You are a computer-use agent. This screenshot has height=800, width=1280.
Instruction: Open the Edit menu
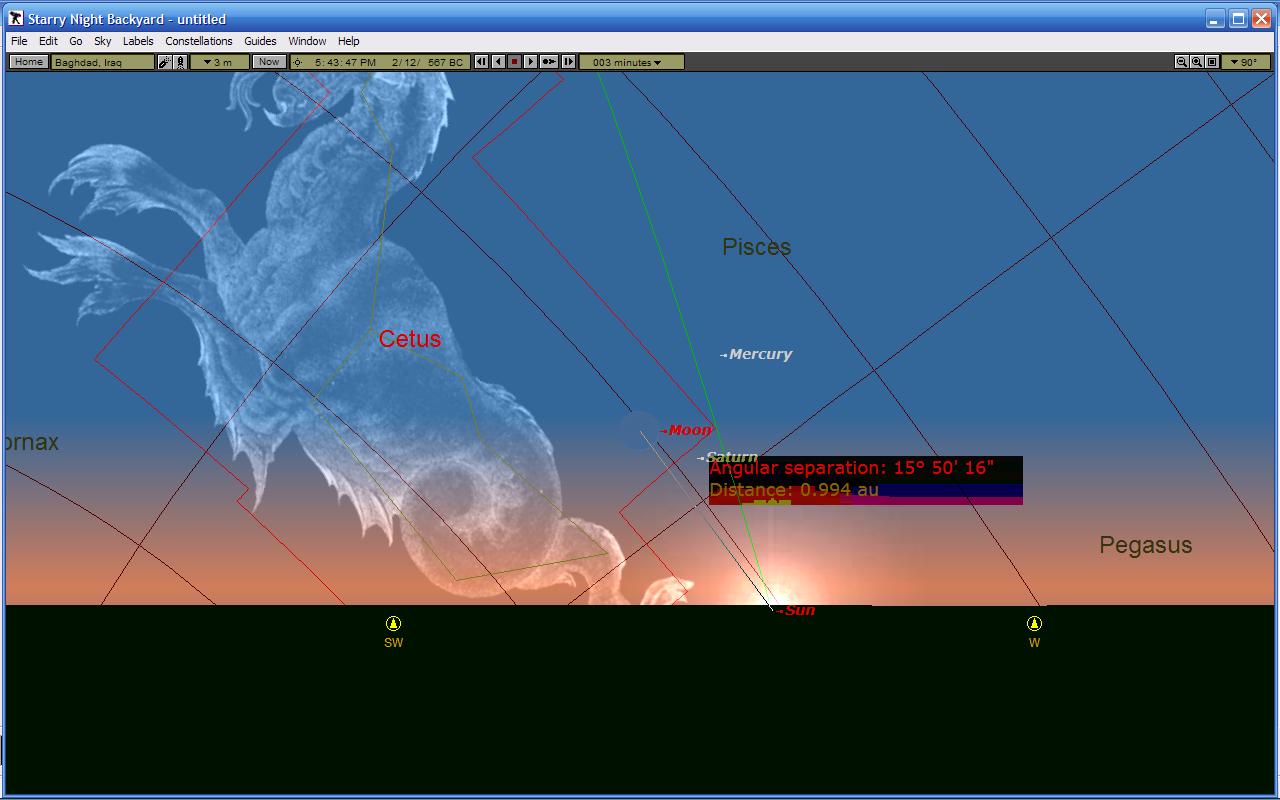[48, 41]
